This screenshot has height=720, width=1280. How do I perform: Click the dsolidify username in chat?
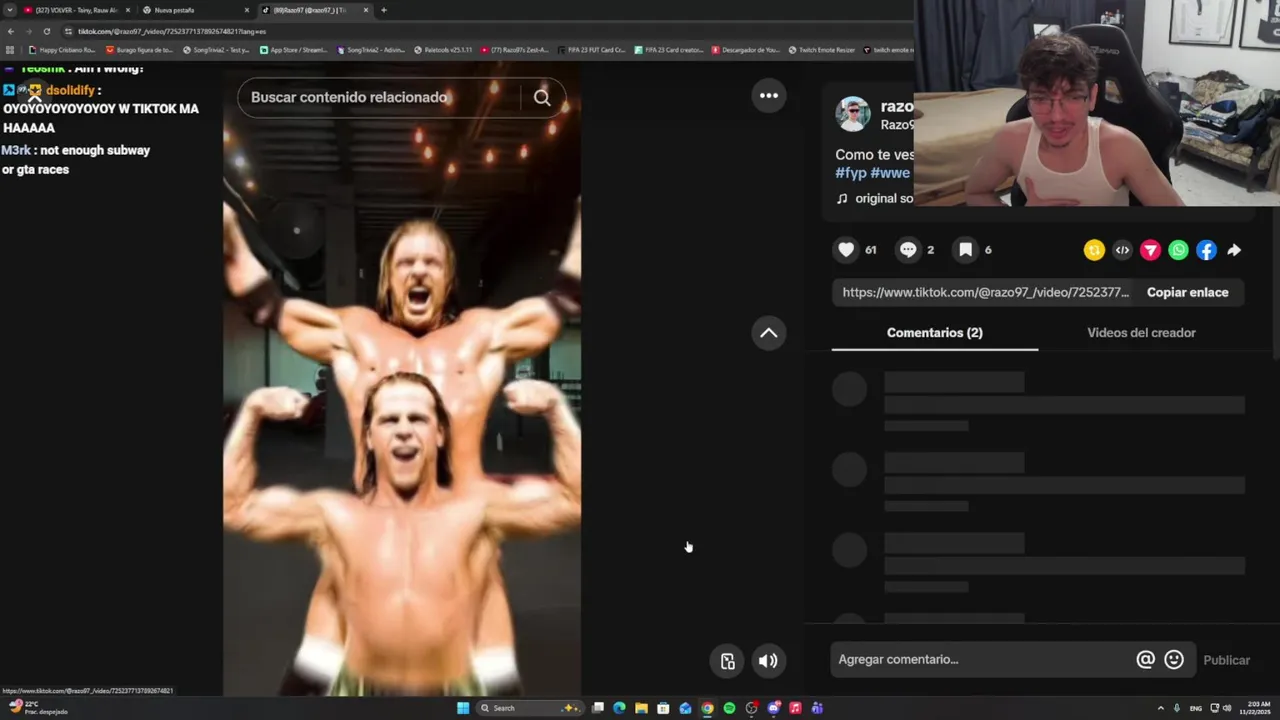pyautogui.click(x=70, y=90)
